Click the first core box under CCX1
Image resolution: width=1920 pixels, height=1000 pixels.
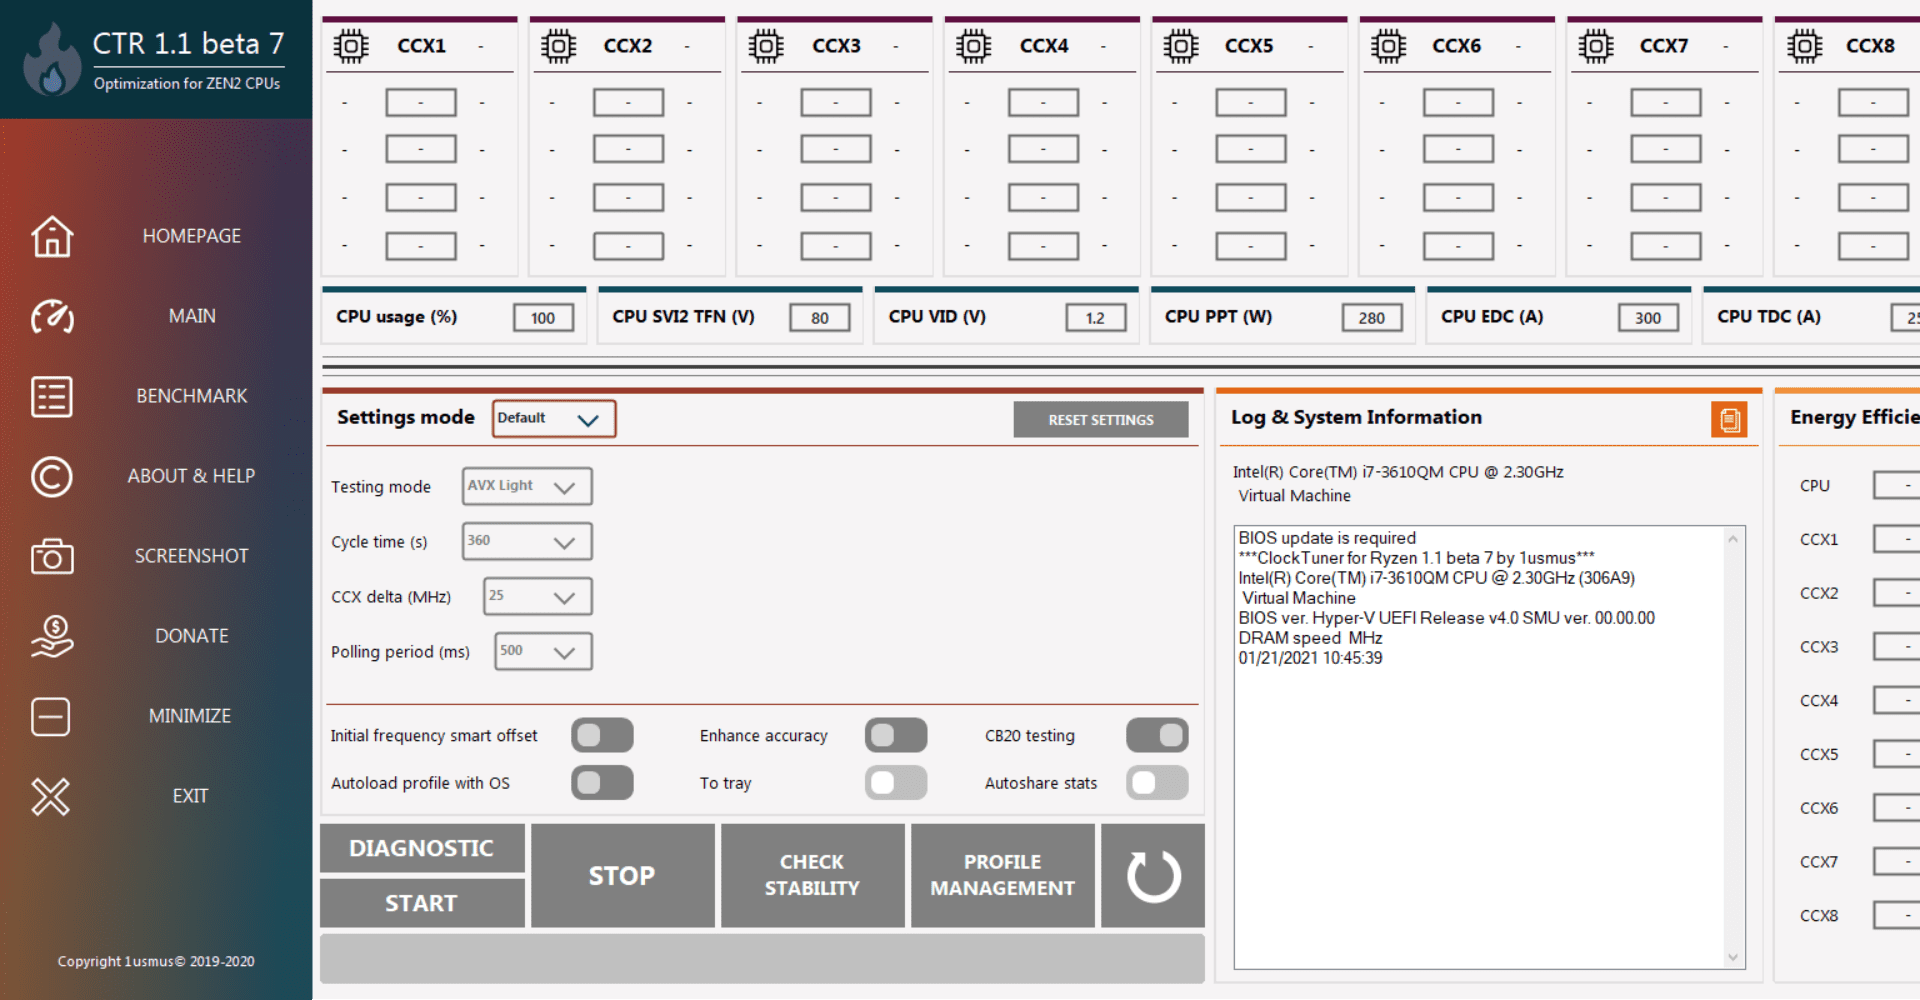click(x=421, y=102)
